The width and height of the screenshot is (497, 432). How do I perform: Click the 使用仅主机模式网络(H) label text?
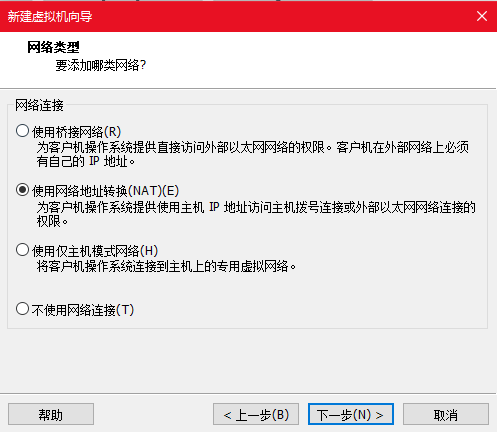pos(95,251)
